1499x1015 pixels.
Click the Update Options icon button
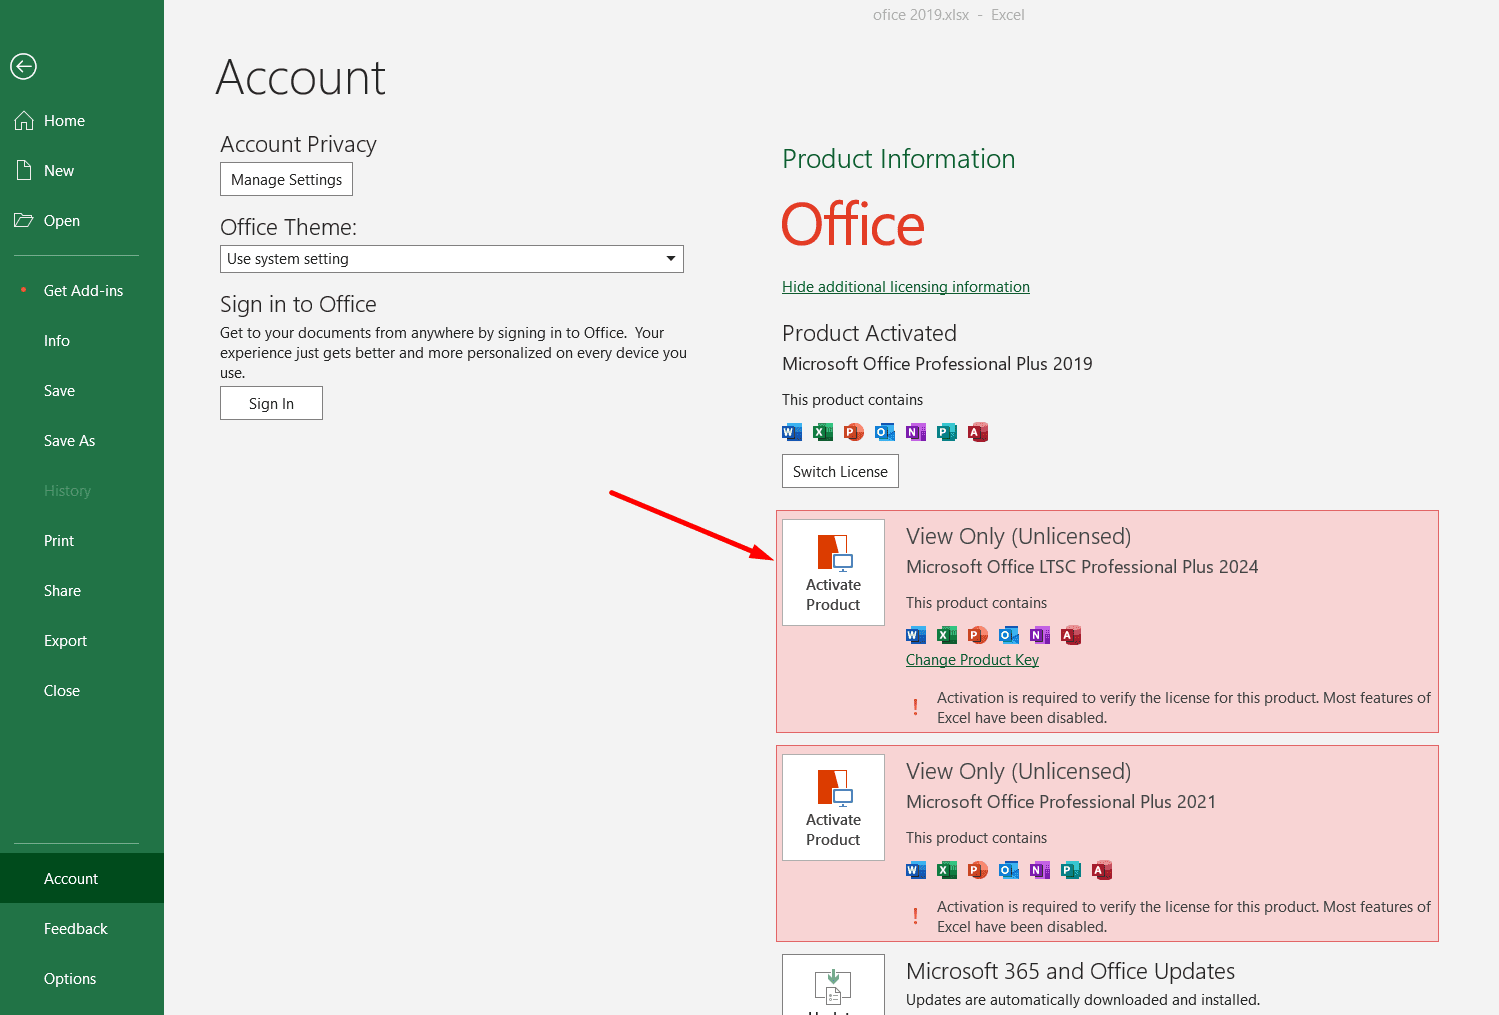coord(833,986)
